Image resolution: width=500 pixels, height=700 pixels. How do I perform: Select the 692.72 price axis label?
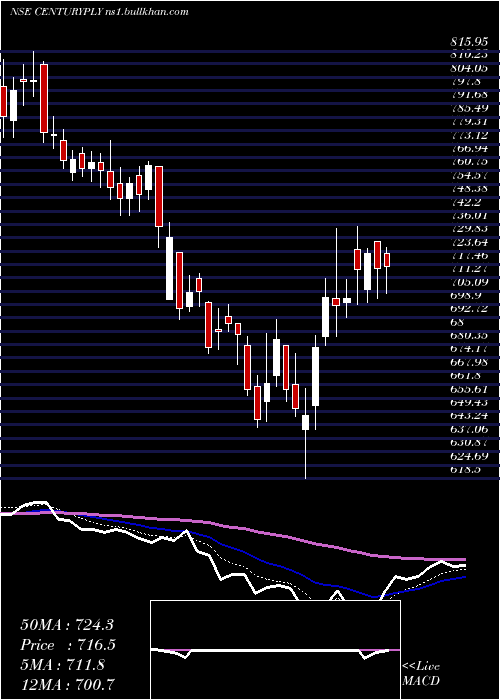[x=469, y=308]
